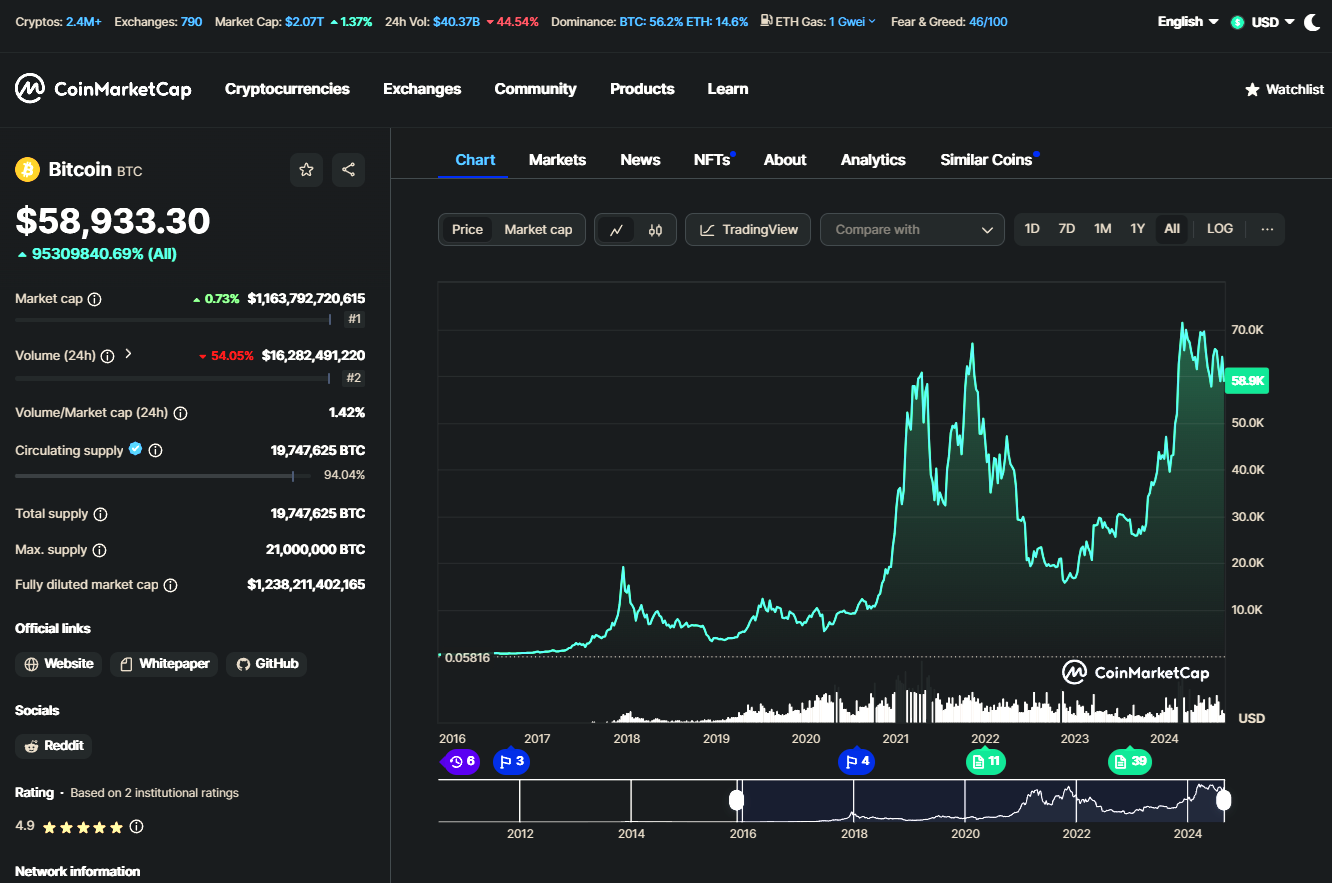Viewport: 1332px width, 883px height.
Task: Set chart range to 1Y
Action: 1137,229
